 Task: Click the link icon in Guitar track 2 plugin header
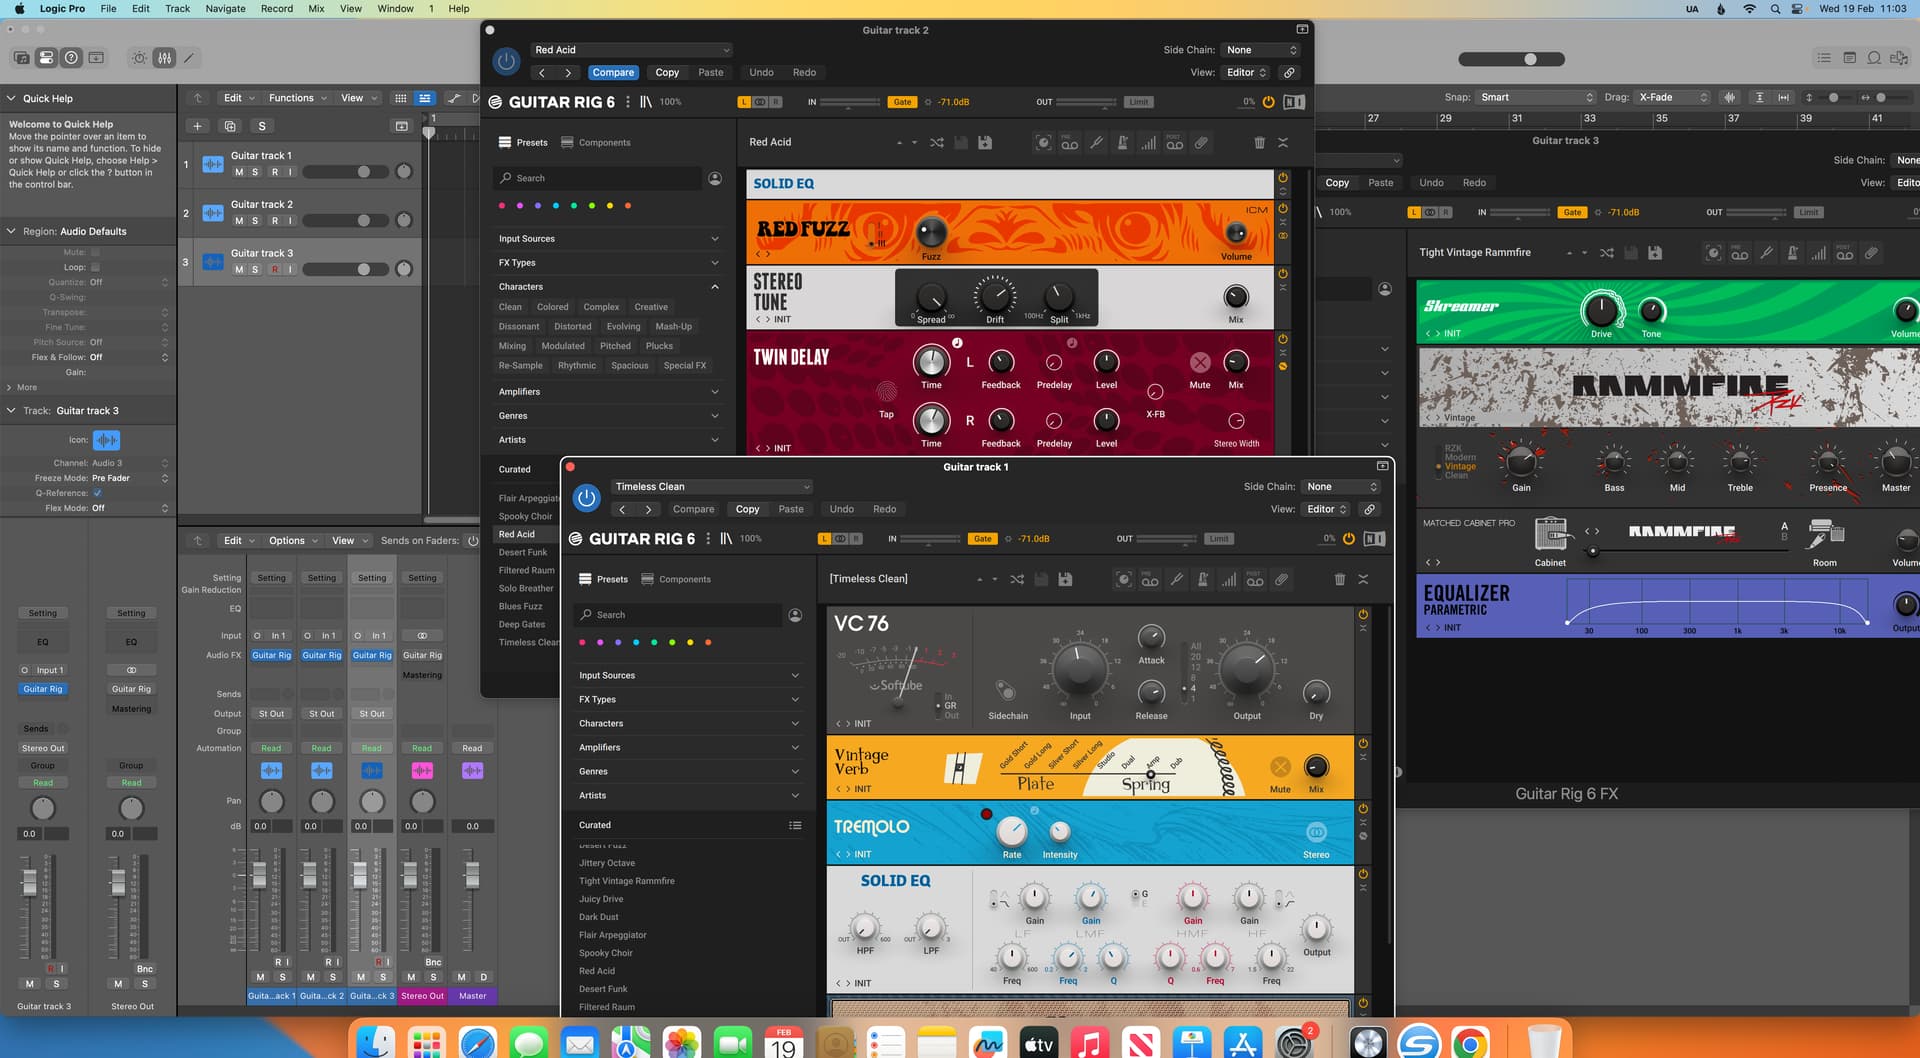(x=1289, y=72)
